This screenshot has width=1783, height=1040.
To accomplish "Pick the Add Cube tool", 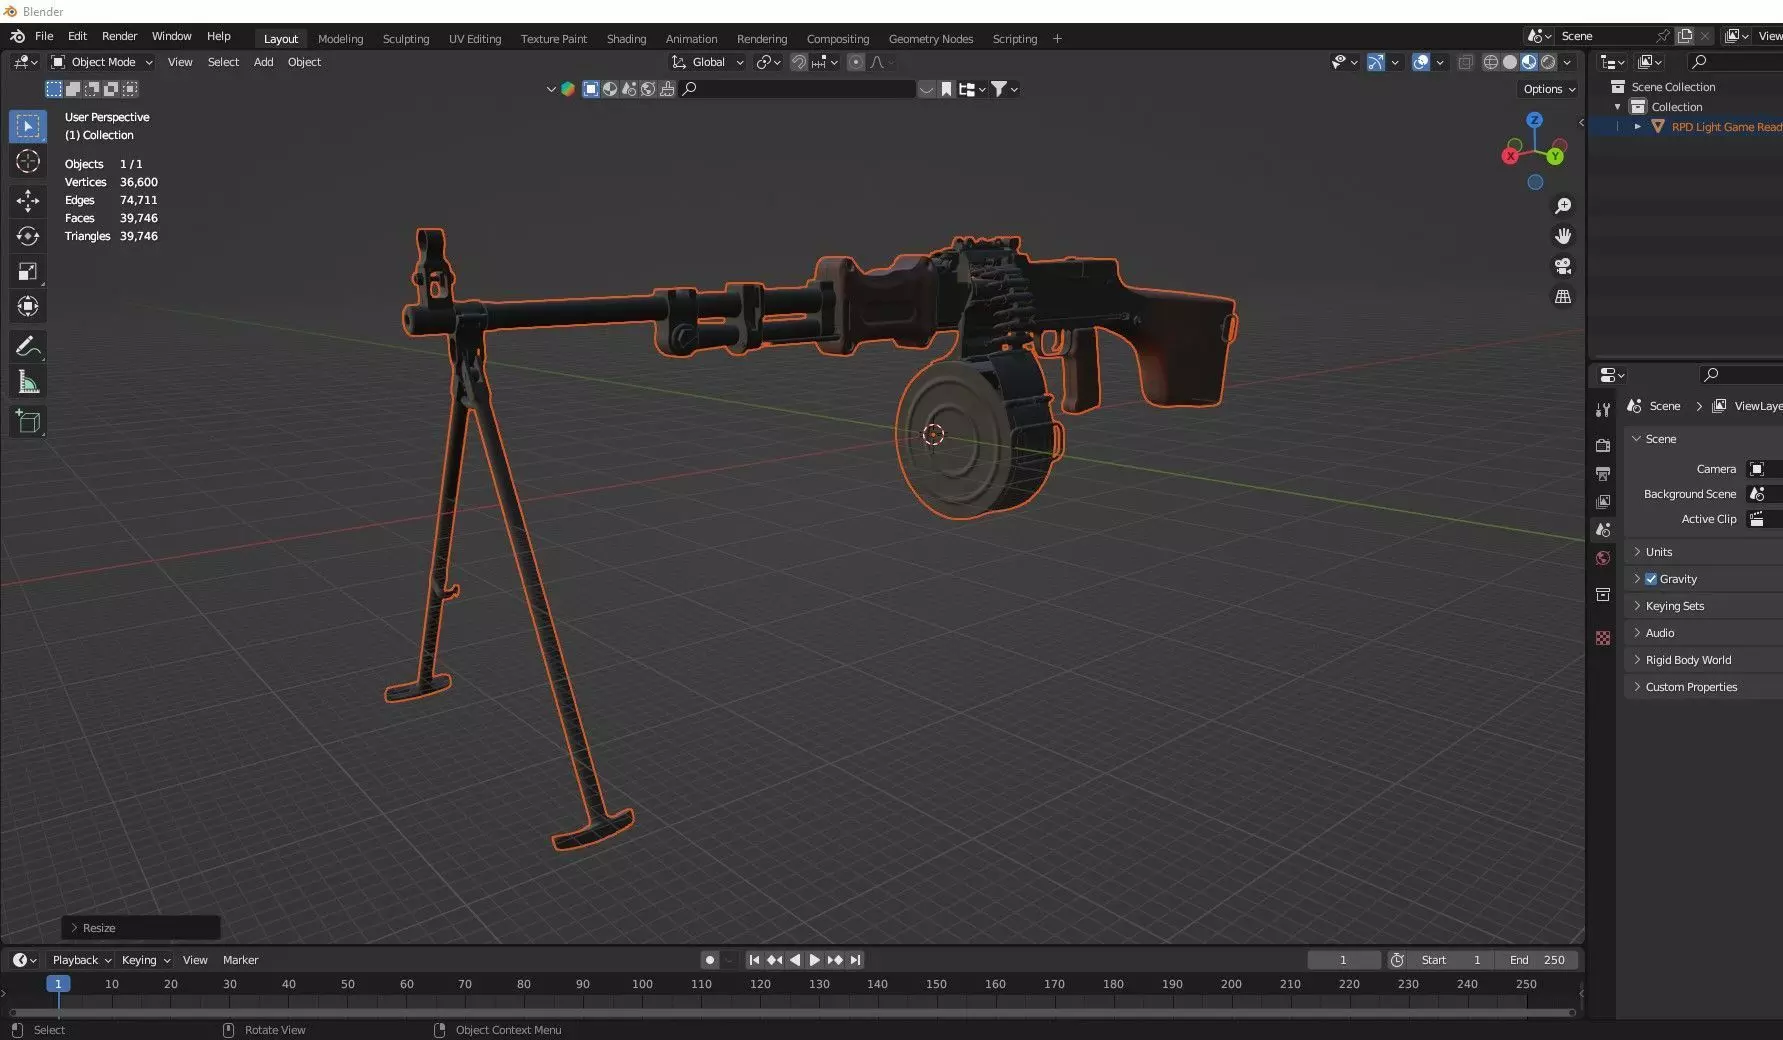I will pos(28,422).
